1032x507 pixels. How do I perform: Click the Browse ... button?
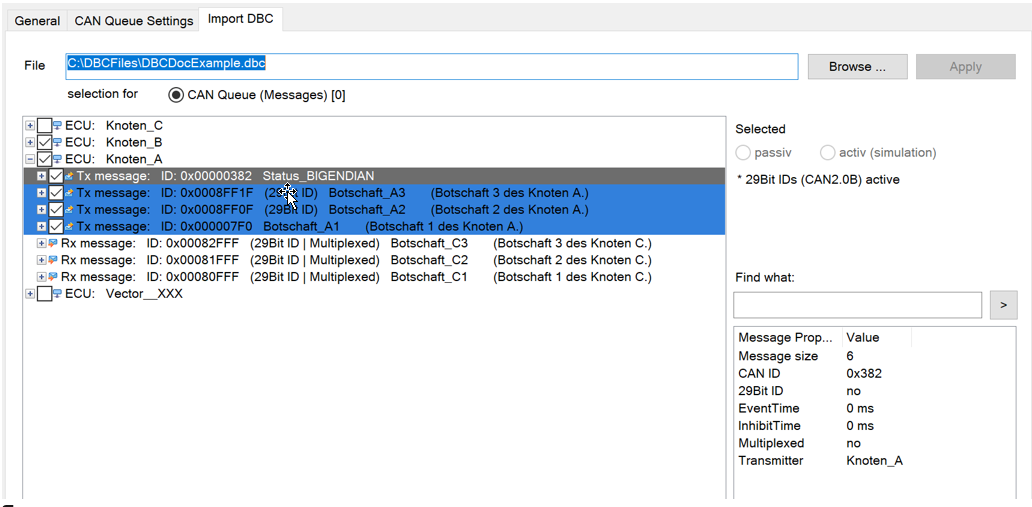(858, 67)
